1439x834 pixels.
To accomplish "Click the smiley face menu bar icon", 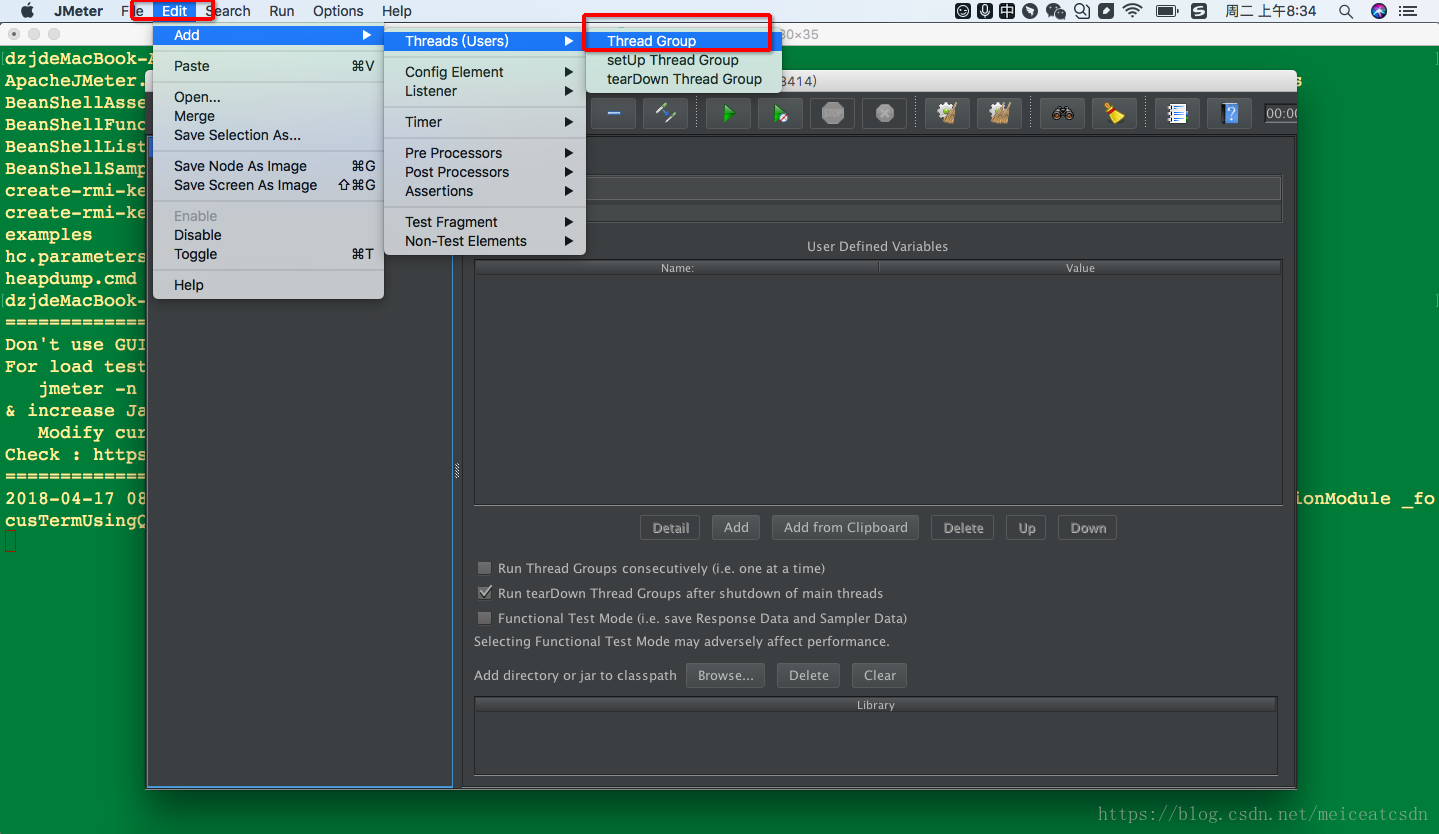I will tap(963, 11).
